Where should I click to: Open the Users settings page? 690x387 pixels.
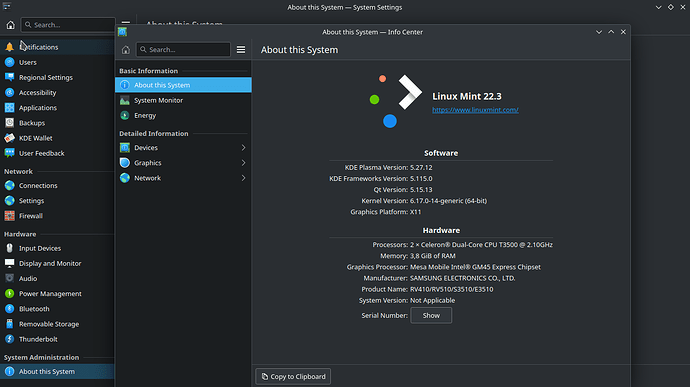click(57, 62)
